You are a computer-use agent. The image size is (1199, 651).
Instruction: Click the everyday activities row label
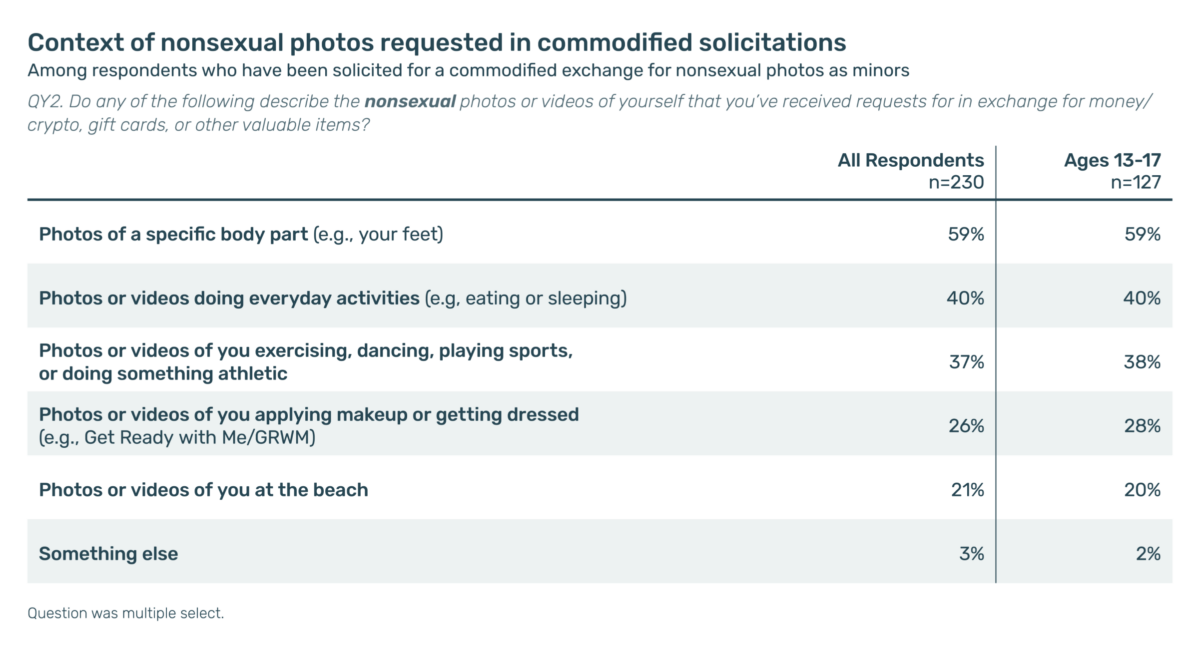pos(333,298)
